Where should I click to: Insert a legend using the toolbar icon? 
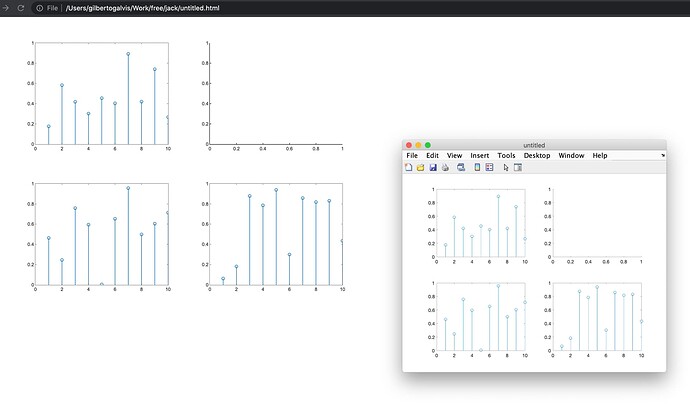point(489,167)
